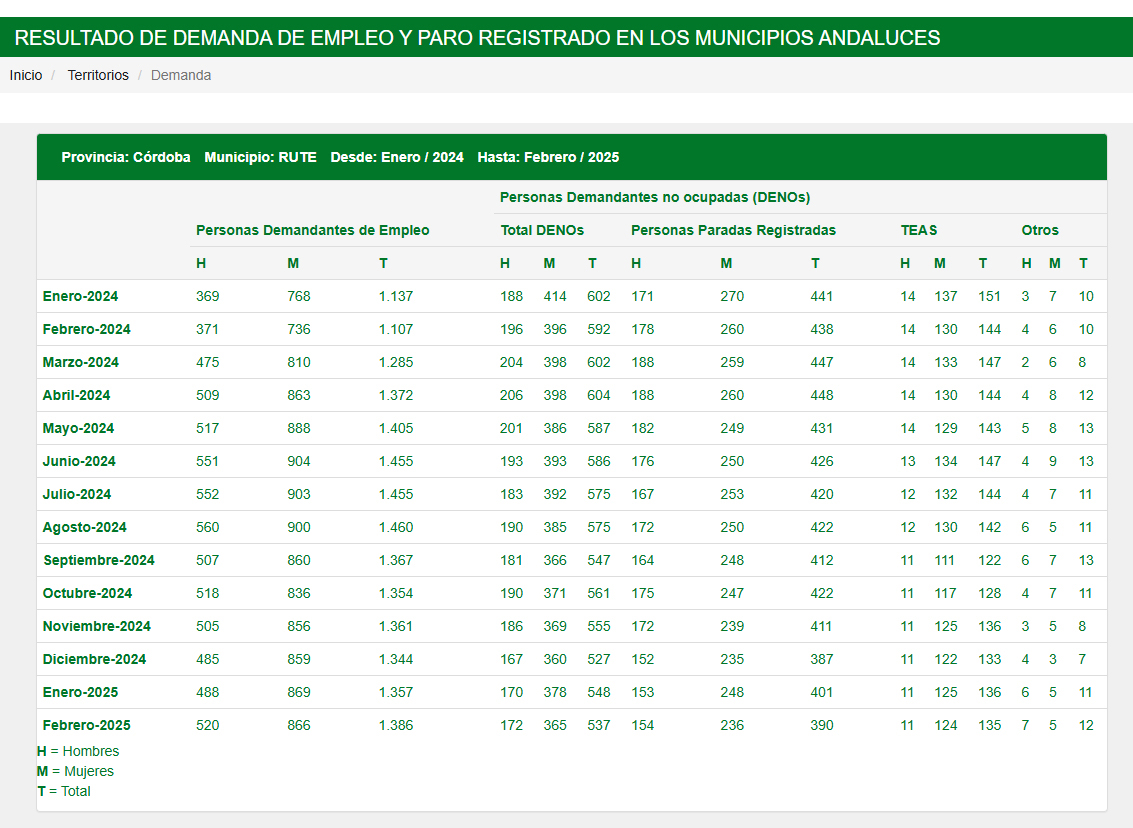Select the Enero-2024 row label
The image size is (1133, 828).
coord(80,296)
